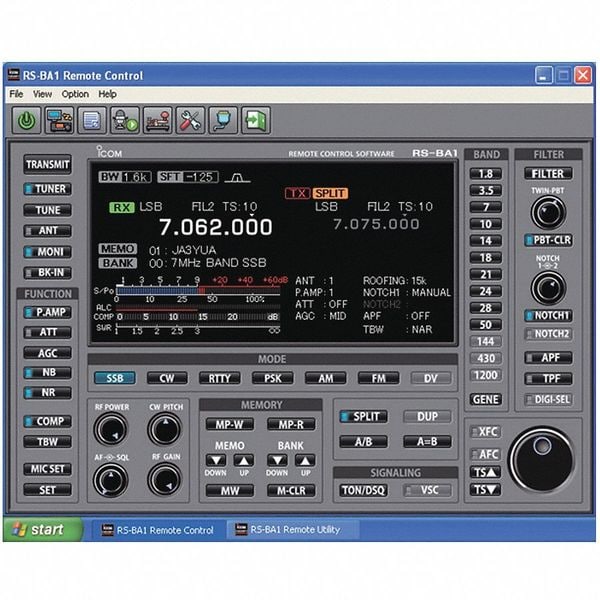
Task: Enable the SPLIT function toggle
Action: 364,417
